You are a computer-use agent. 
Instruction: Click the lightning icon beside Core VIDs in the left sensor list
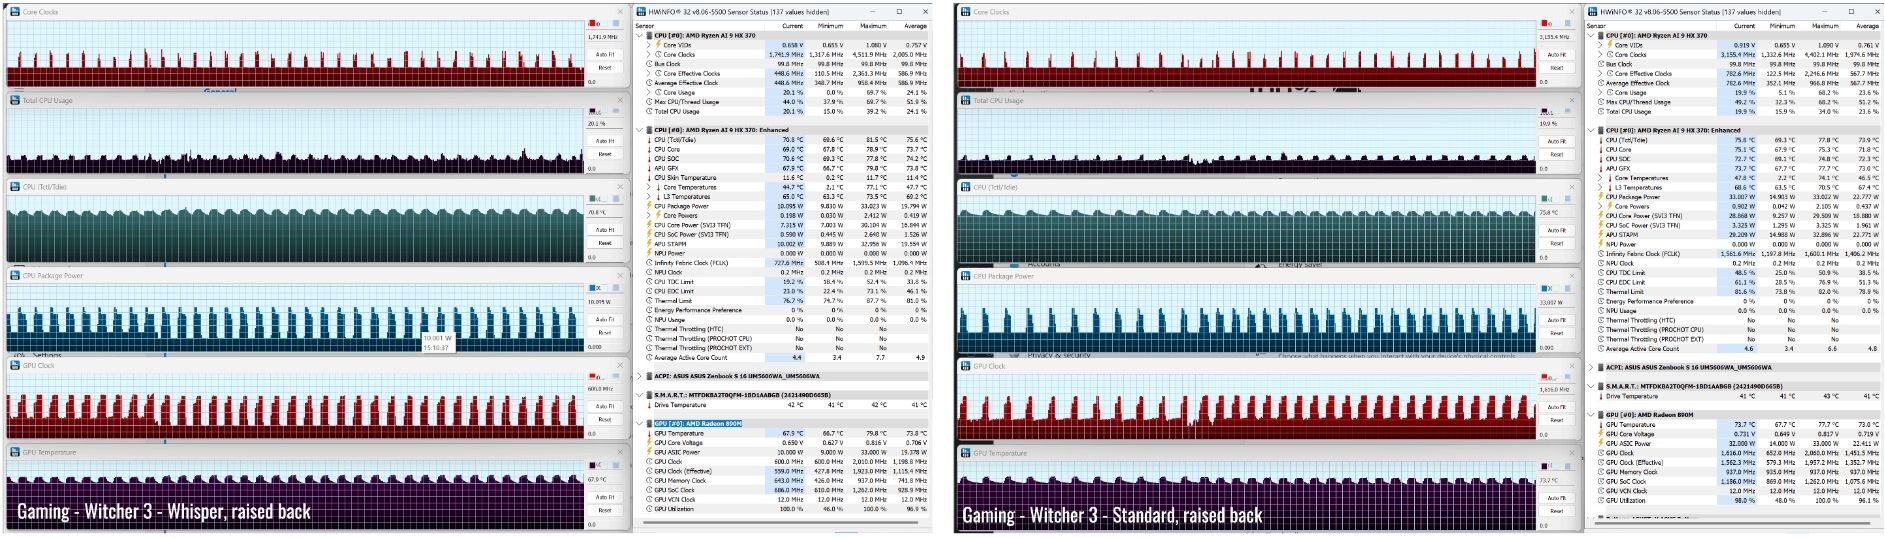(x=658, y=45)
